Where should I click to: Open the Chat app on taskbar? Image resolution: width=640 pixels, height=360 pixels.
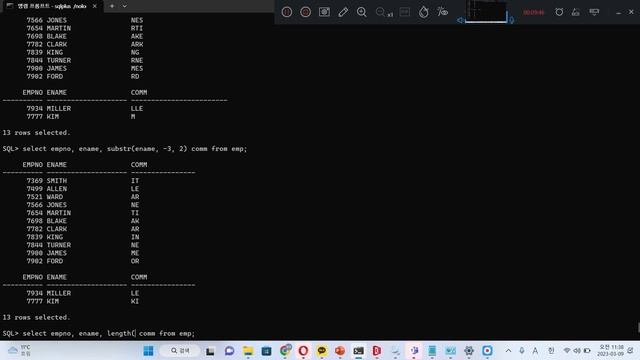pyautogui.click(x=229, y=351)
